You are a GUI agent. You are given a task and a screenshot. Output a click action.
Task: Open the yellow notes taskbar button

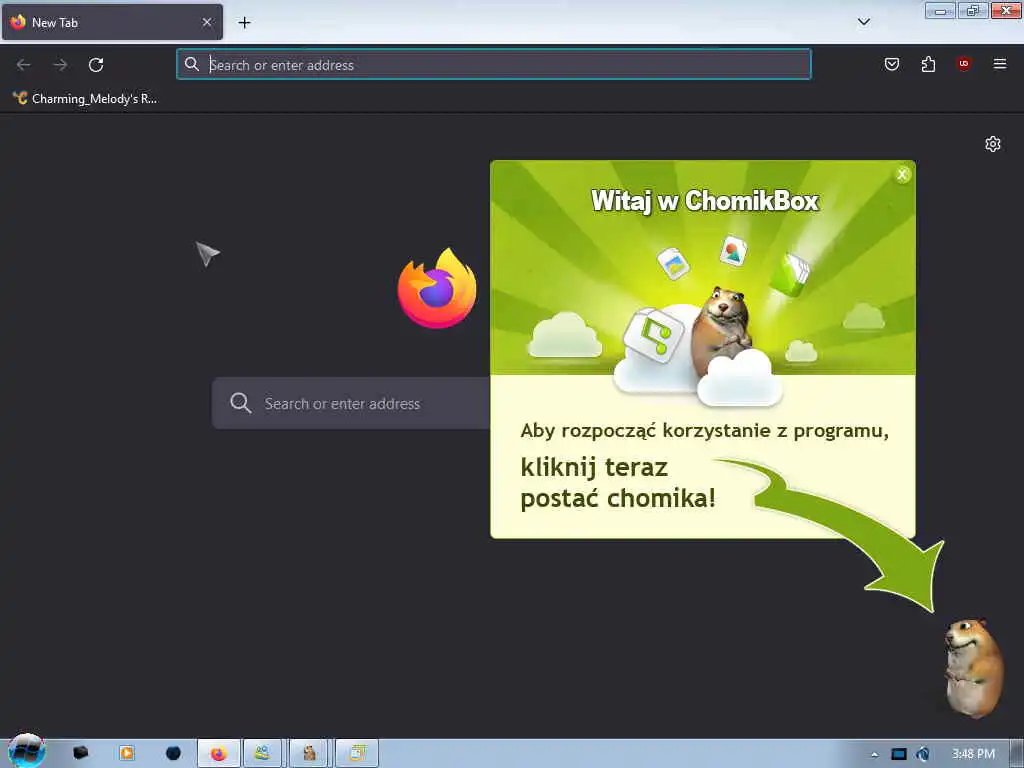point(357,754)
